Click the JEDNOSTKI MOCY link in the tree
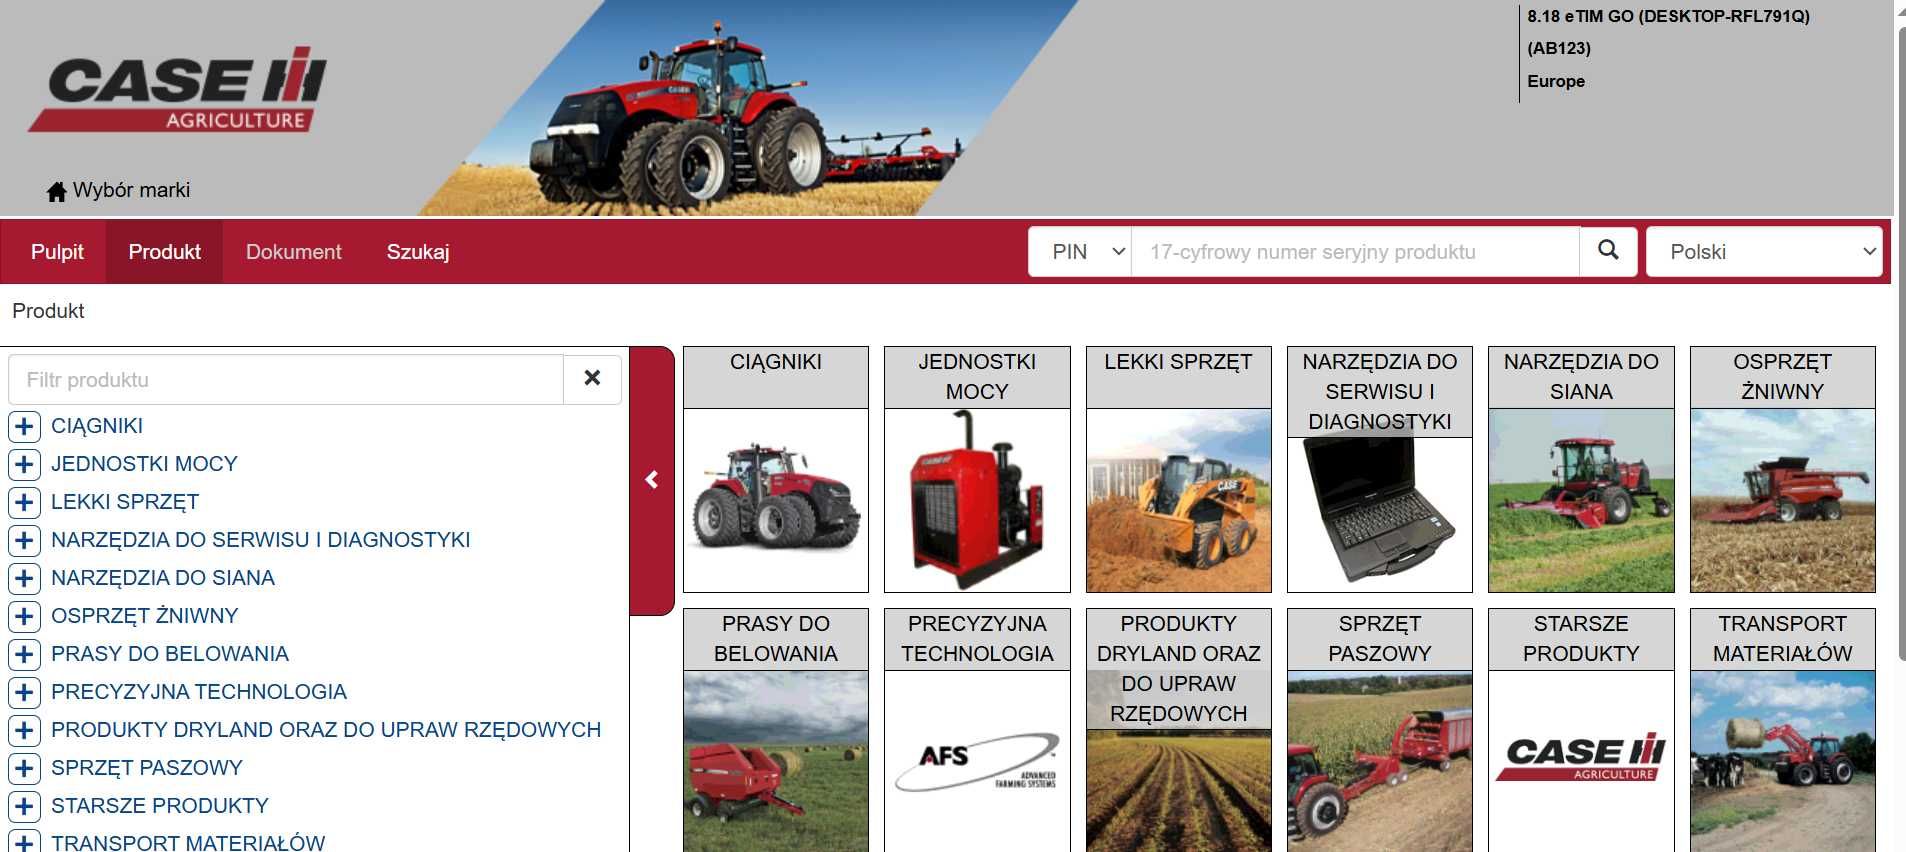 [144, 464]
